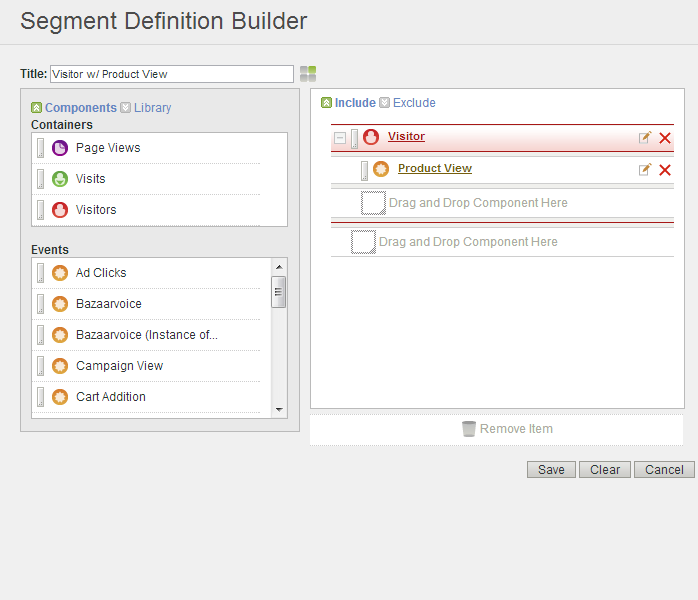This screenshot has width=698, height=600.
Task: Select the Visitors container label
Action: 96,210
